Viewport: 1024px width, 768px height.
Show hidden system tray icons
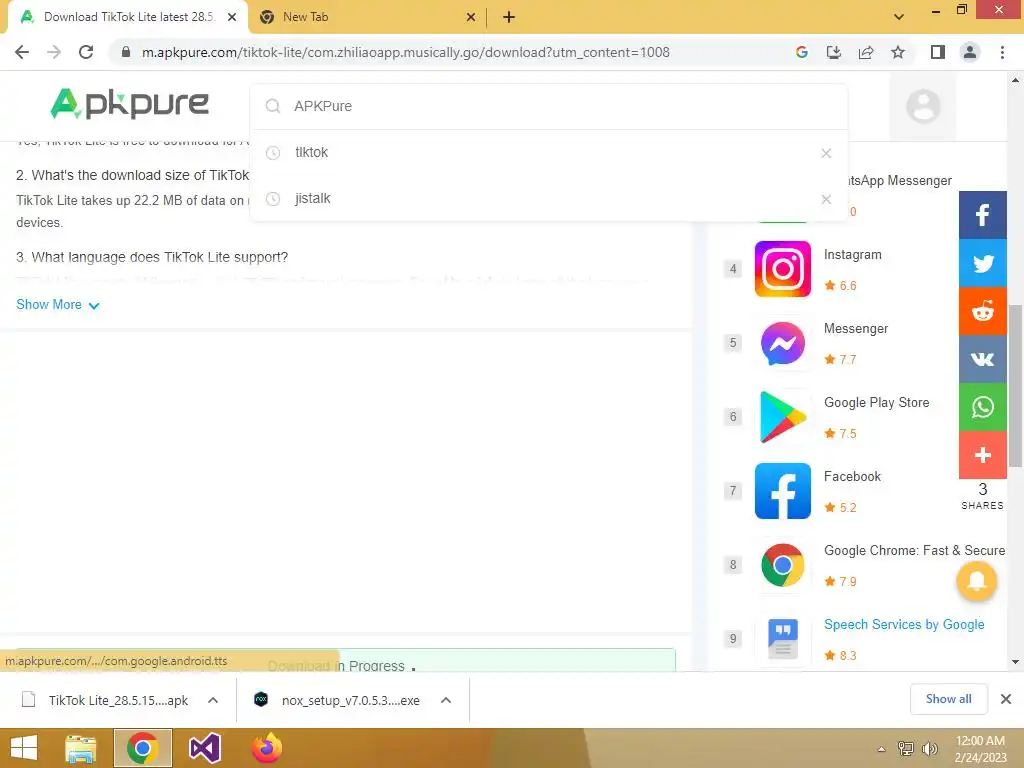click(x=881, y=749)
